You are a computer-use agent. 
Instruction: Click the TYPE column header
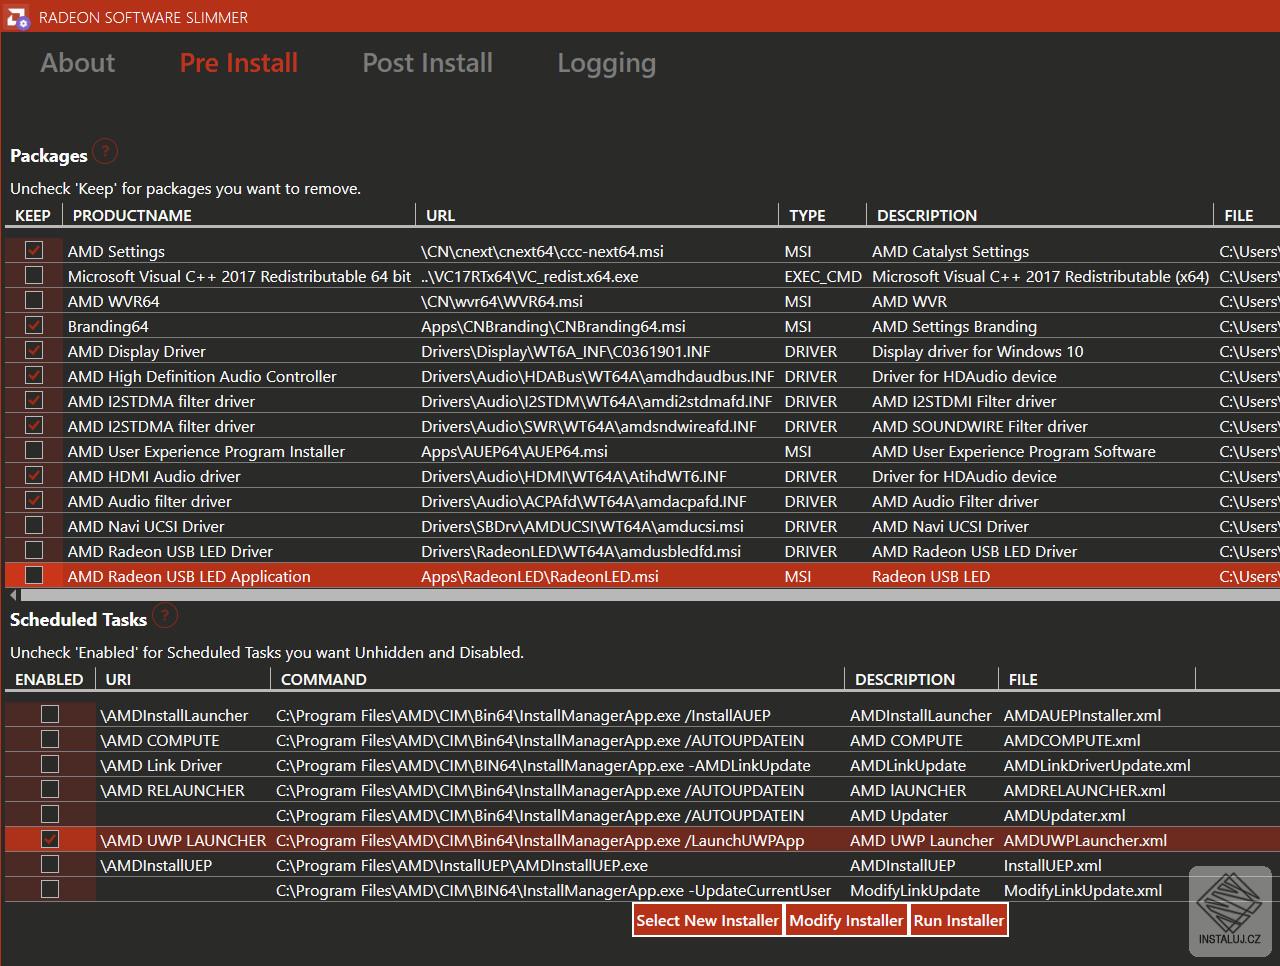pos(807,215)
